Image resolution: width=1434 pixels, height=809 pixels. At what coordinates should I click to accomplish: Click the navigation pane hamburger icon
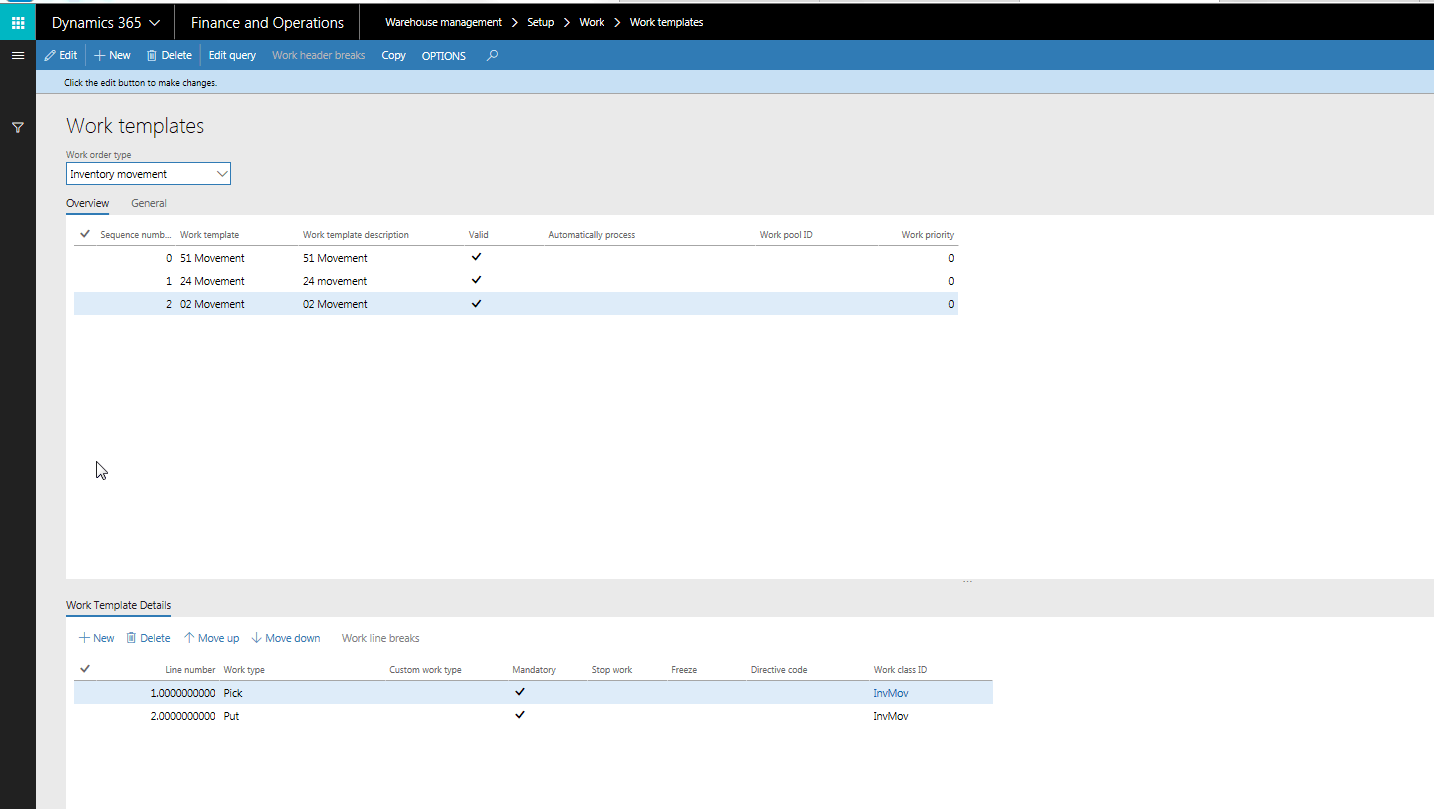17,55
